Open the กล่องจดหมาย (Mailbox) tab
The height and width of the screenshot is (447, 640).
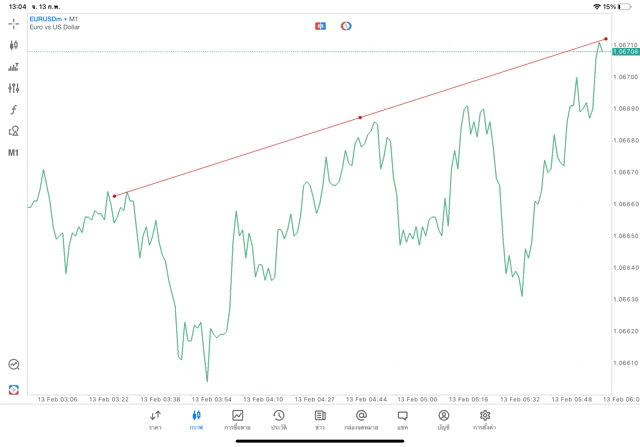point(361,419)
